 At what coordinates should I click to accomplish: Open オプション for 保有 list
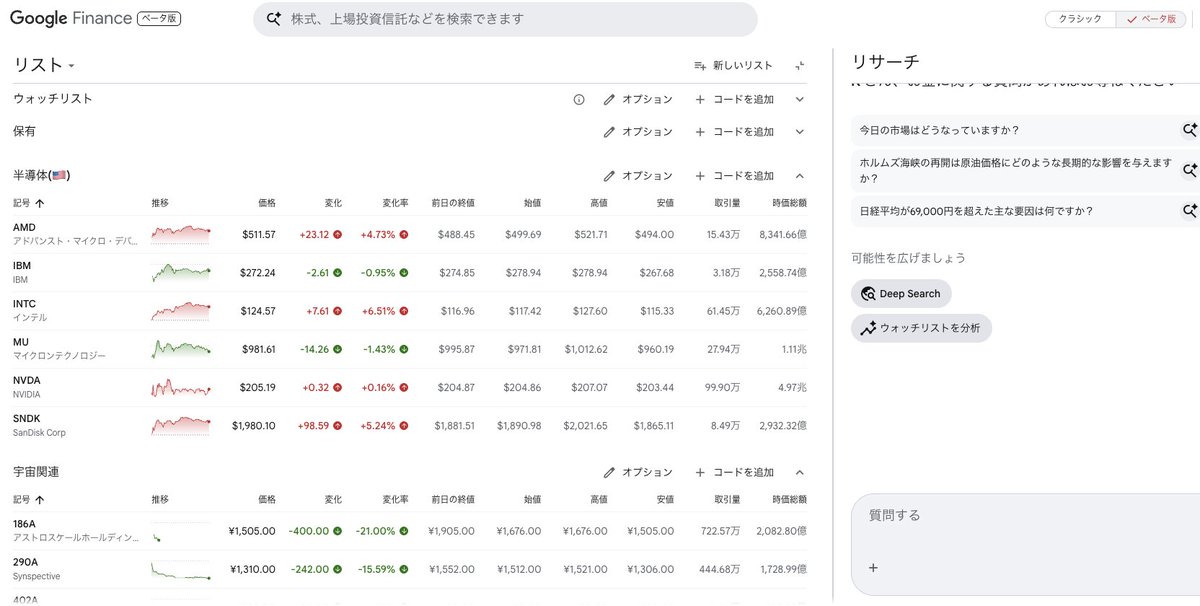638,132
